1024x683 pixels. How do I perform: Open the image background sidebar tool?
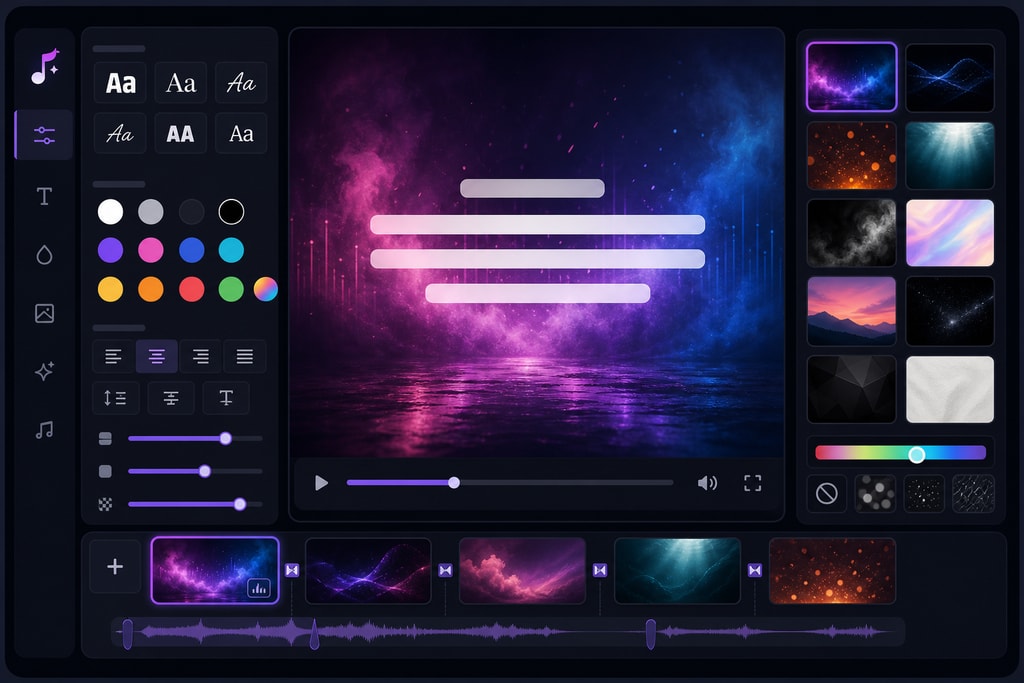(44, 313)
